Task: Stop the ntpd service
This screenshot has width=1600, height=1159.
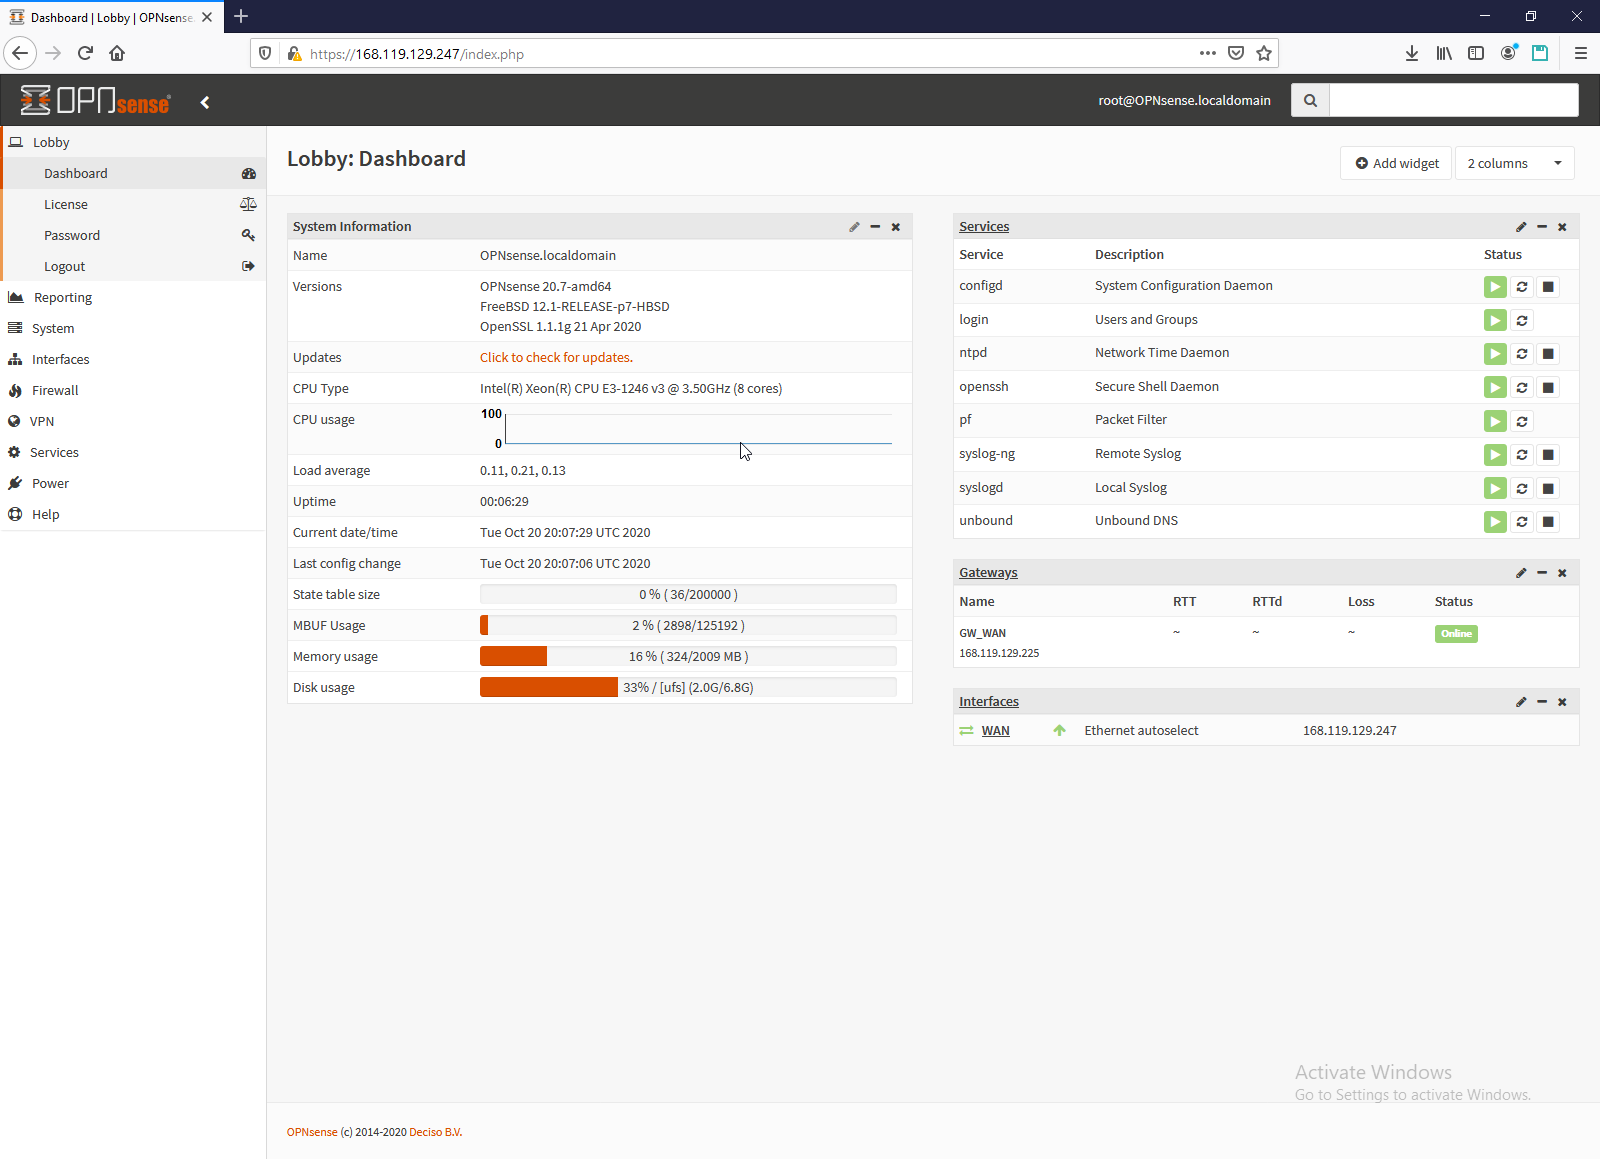Action: [1548, 354]
